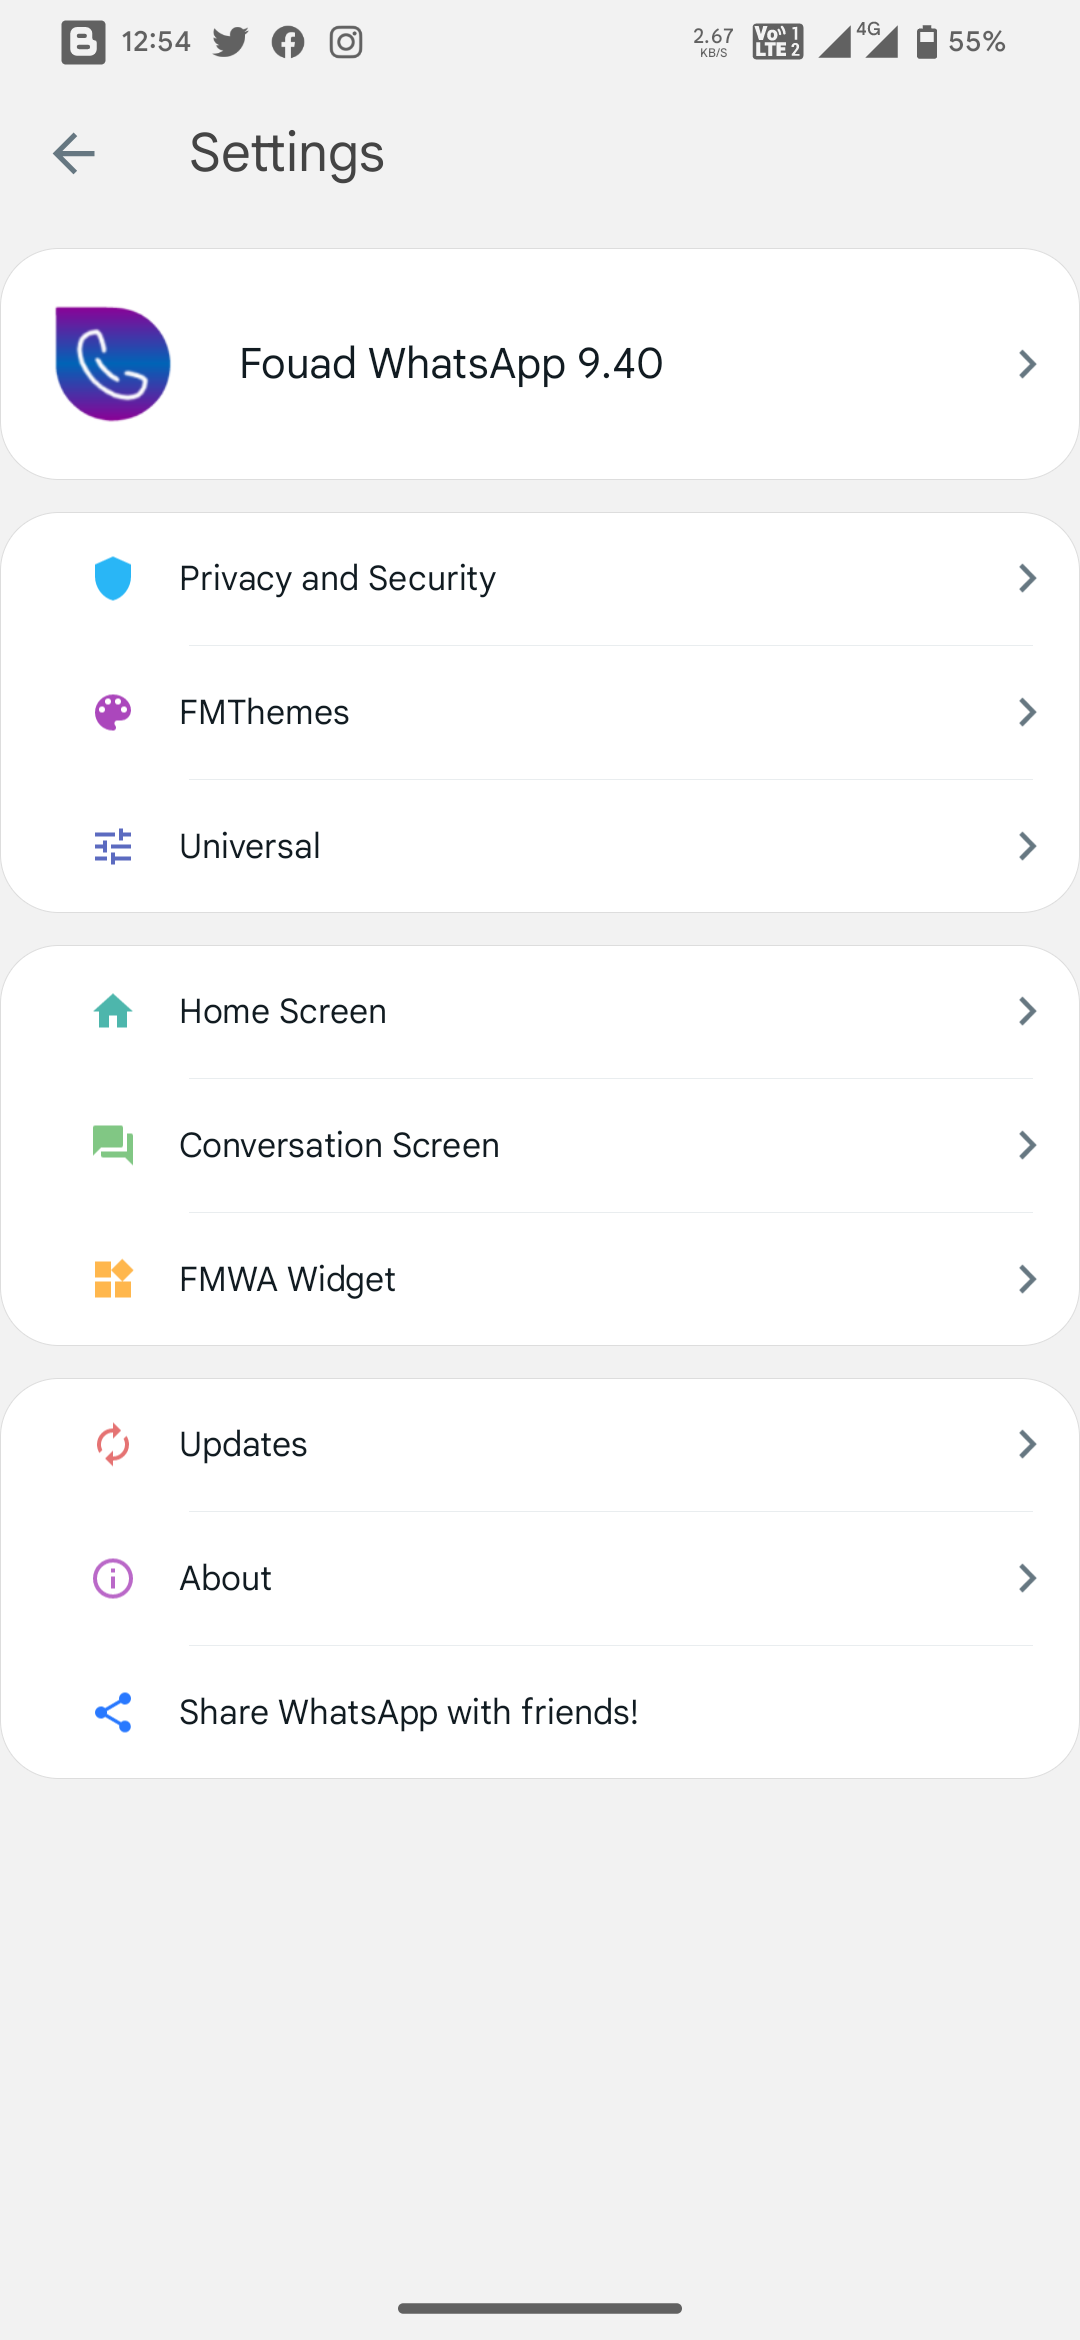Tap the Instagram notification icon in status bar
This screenshot has width=1080, height=2340.
coord(346,42)
